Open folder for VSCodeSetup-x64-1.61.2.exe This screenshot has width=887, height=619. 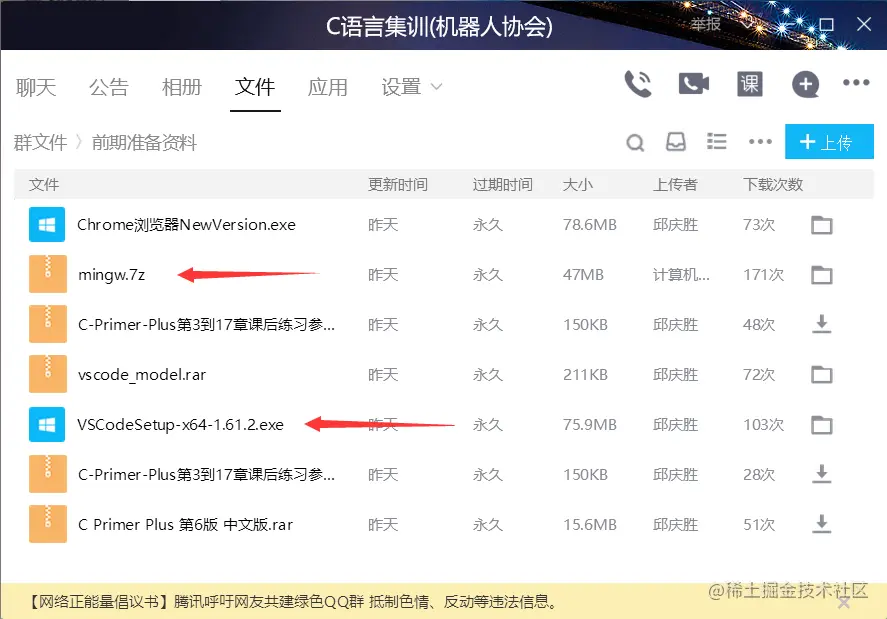pos(821,424)
